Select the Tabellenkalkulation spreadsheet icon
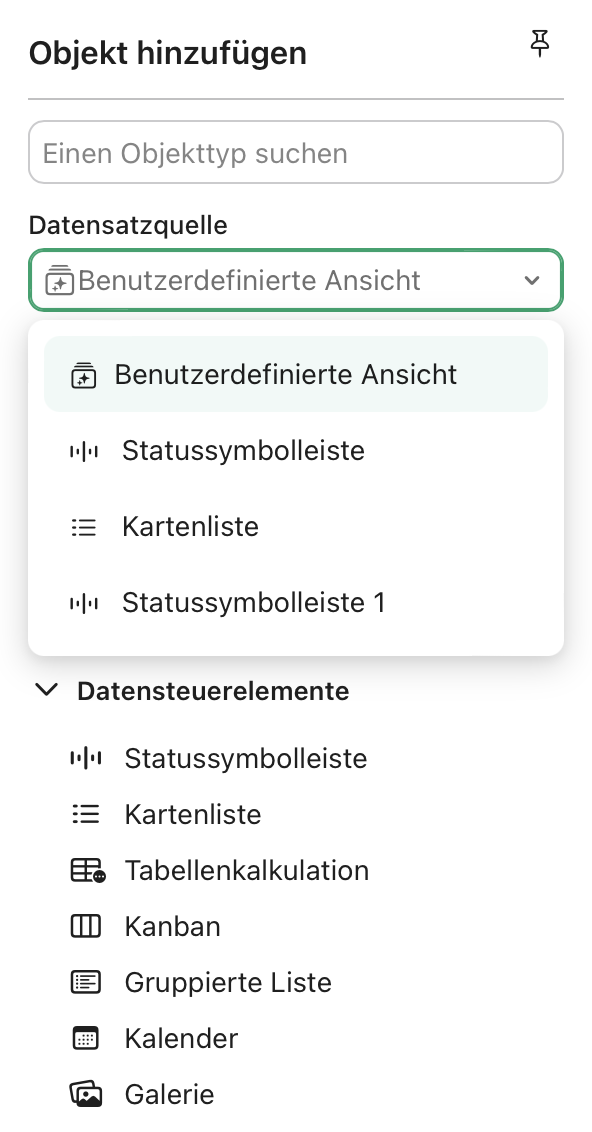Image resolution: width=592 pixels, height=1132 pixels. (86, 870)
